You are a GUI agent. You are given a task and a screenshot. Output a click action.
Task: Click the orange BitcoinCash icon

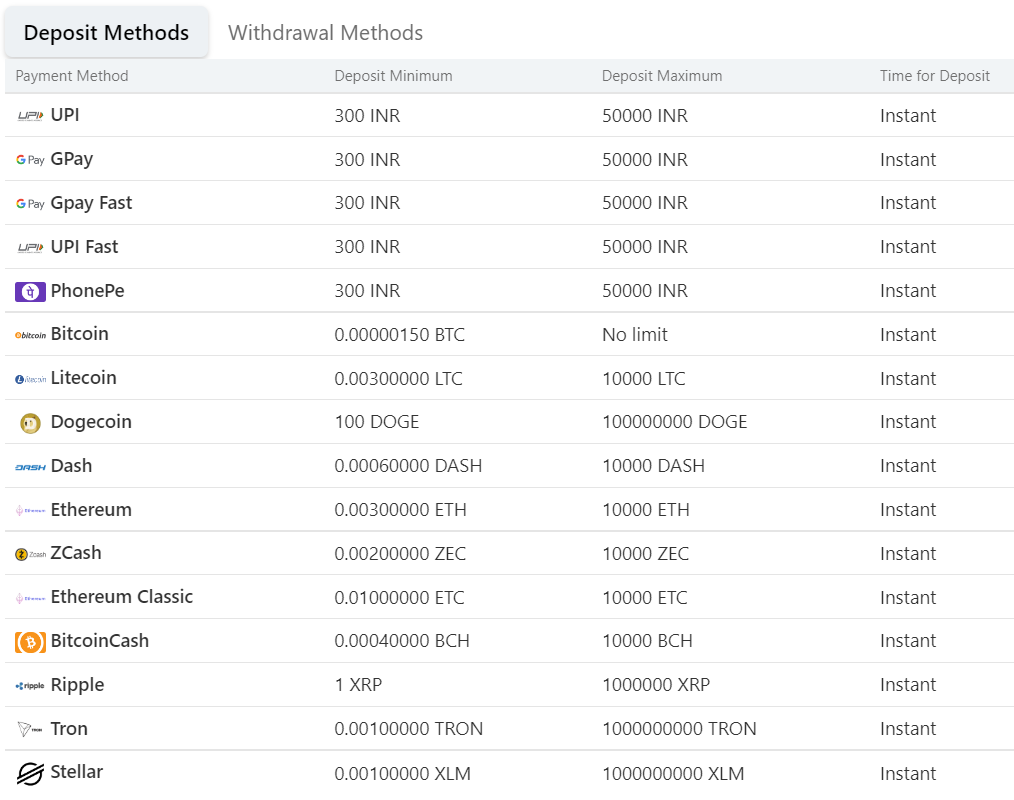tap(30, 642)
